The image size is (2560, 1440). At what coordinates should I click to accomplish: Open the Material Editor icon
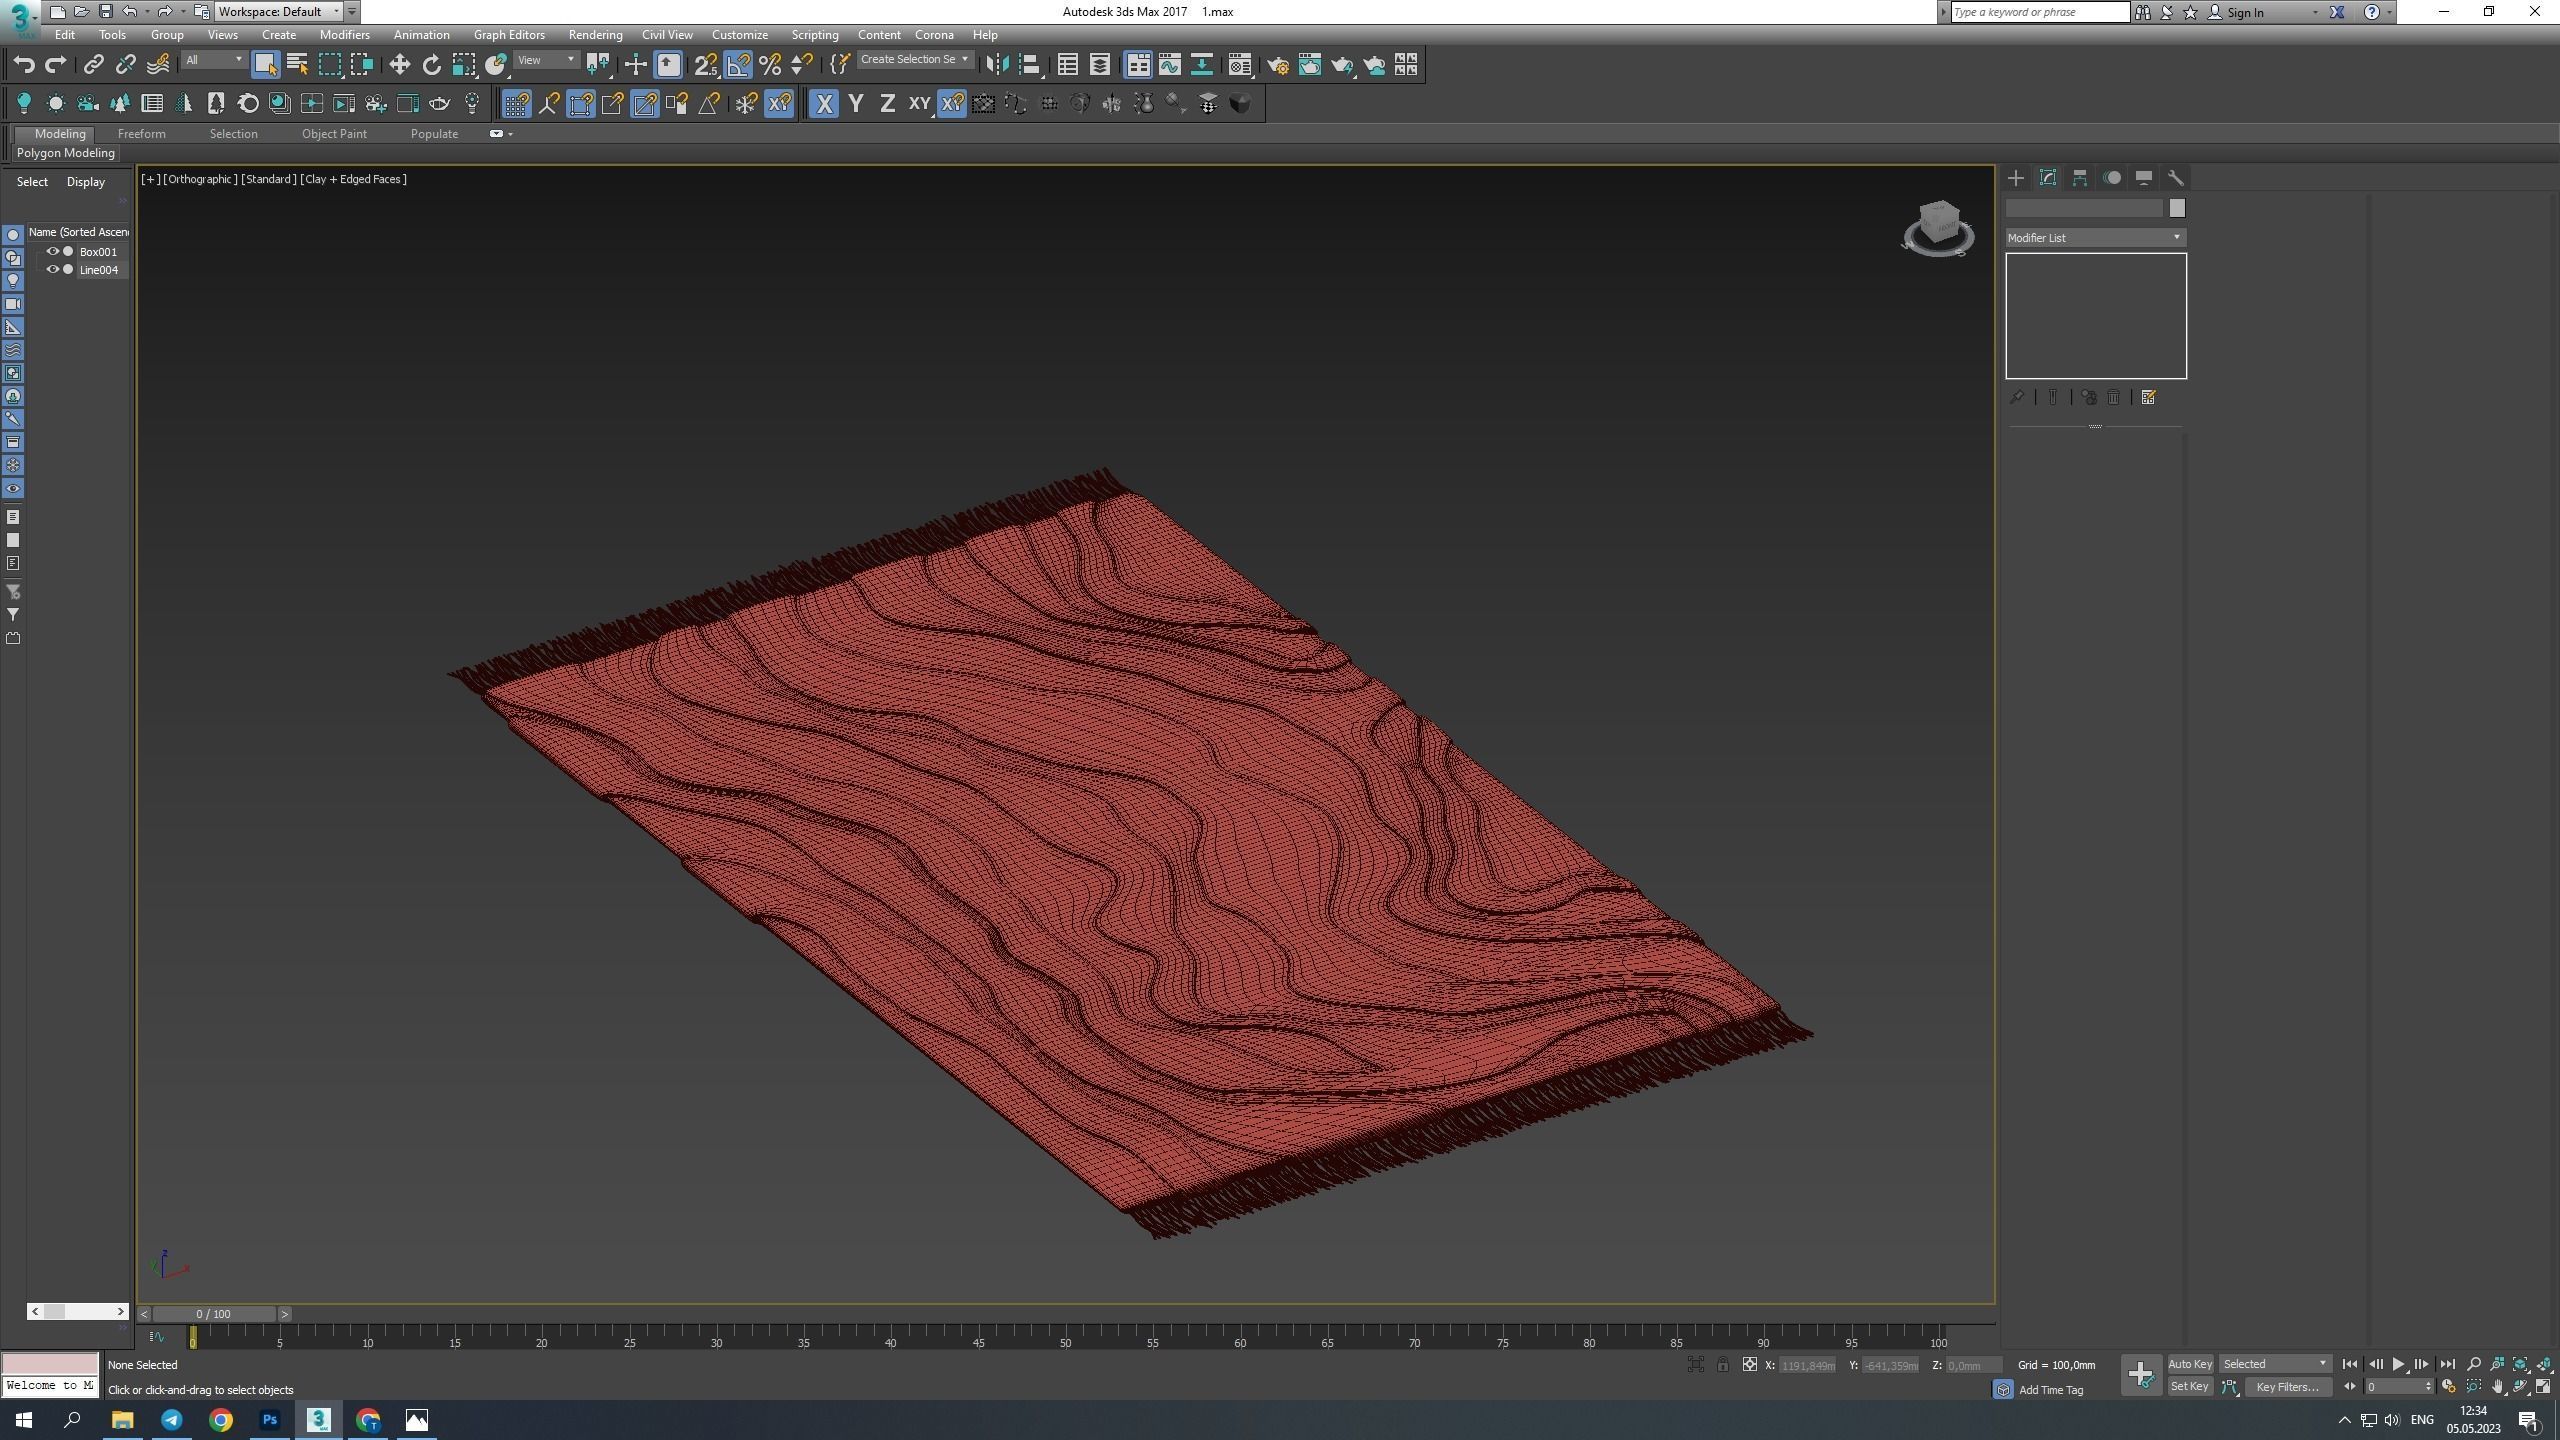[x=1239, y=65]
